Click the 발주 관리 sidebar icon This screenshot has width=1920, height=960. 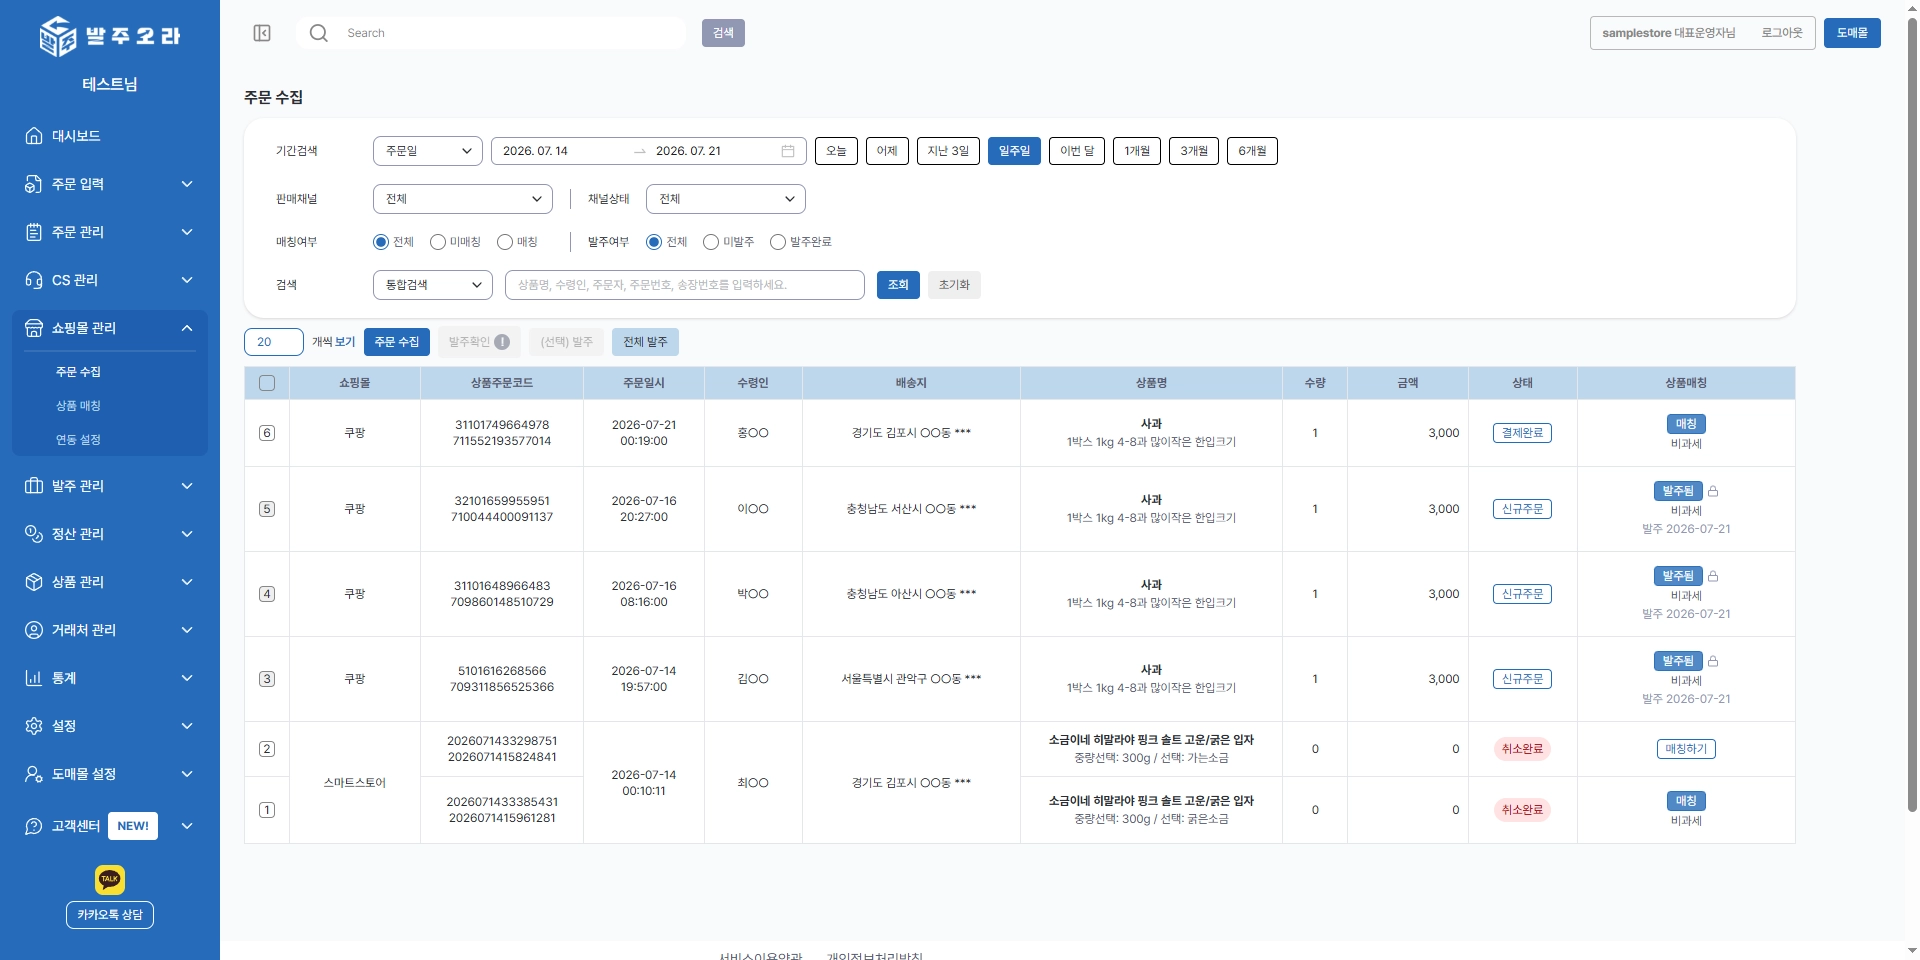pos(34,486)
